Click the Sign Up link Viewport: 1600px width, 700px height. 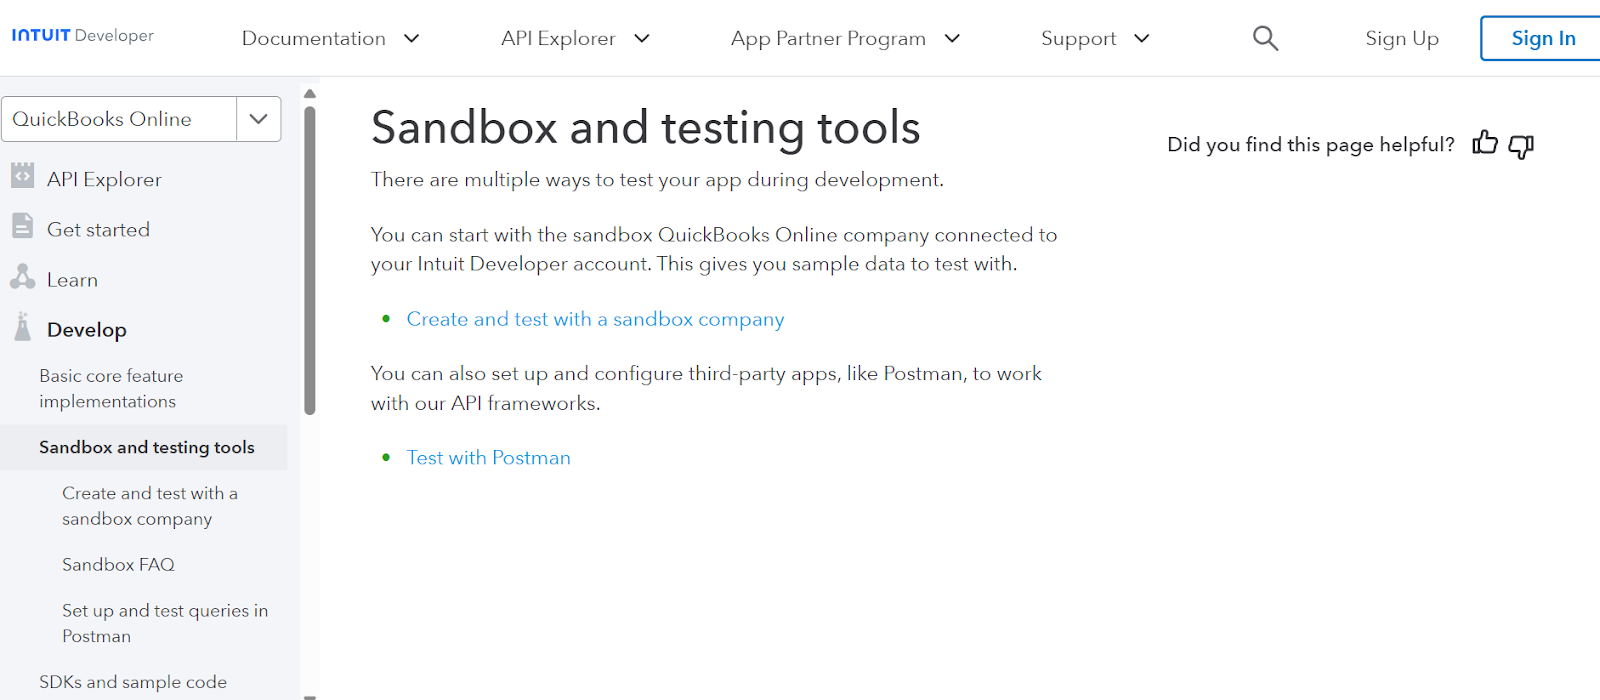[x=1402, y=39]
